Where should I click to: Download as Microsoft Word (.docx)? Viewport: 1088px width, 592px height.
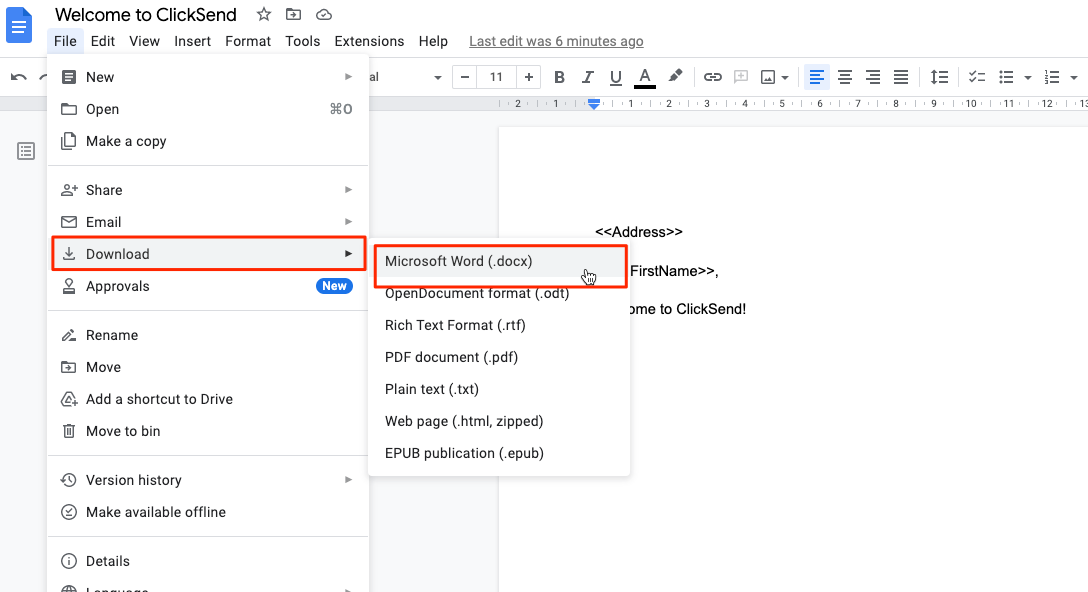click(499, 262)
